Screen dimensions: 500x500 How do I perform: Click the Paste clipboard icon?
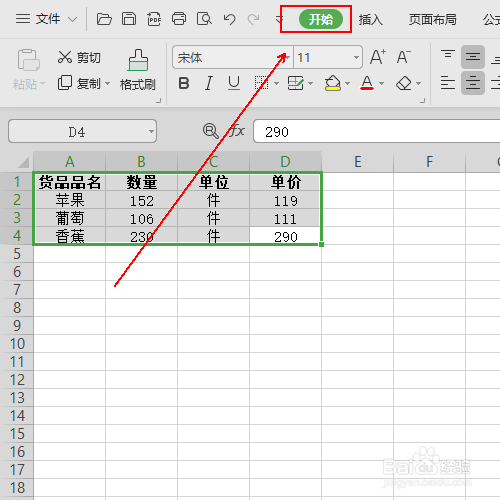pyautogui.click(x=28, y=60)
